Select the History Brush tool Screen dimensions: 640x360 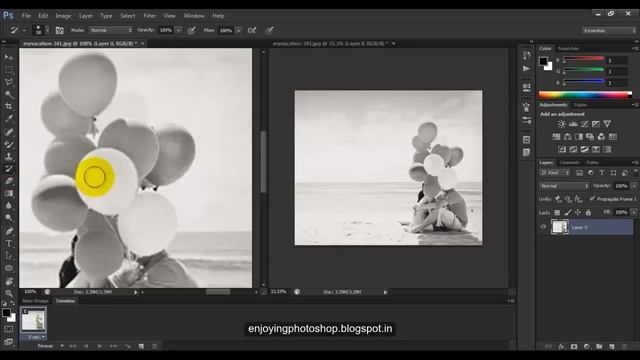[9, 169]
